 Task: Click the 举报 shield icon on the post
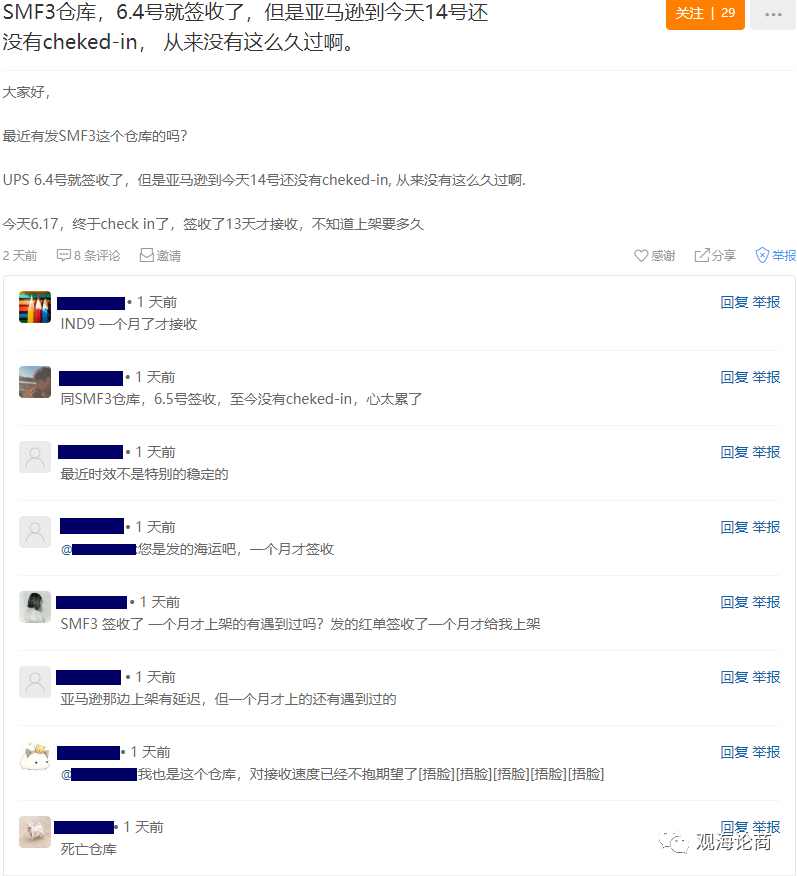[762, 255]
